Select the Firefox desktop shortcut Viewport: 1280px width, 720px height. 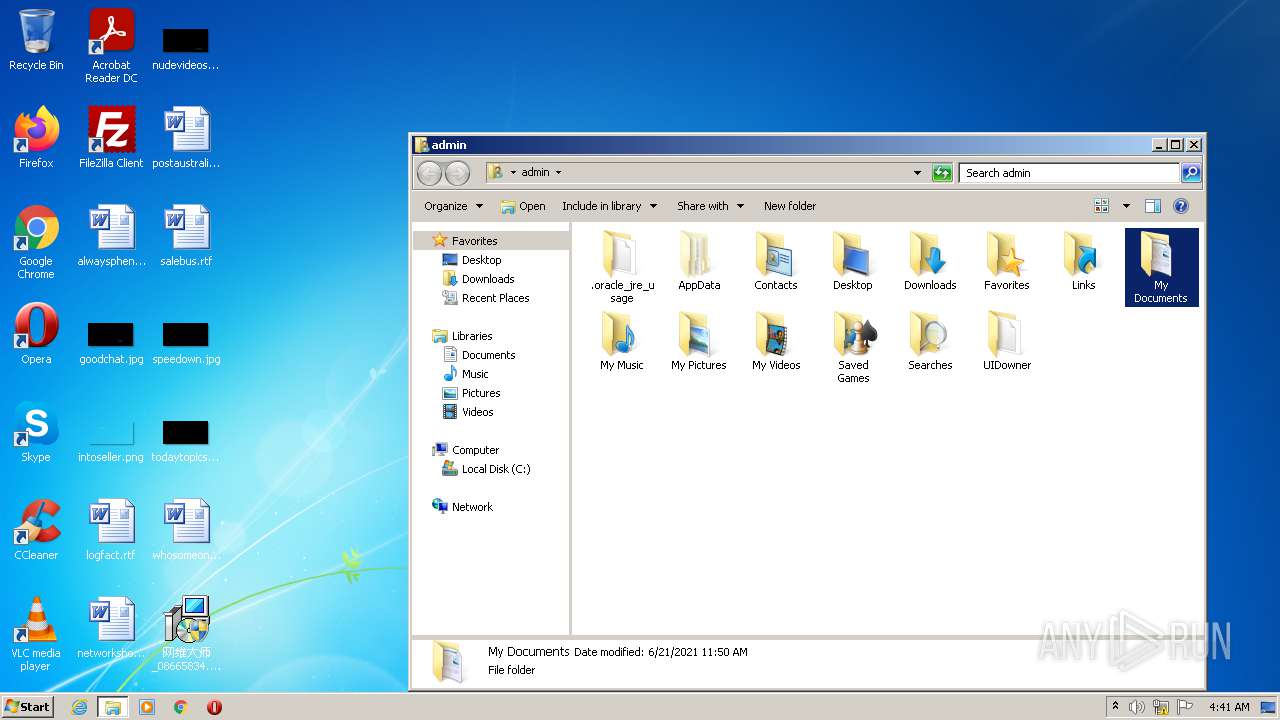click(x=36, y=138)
